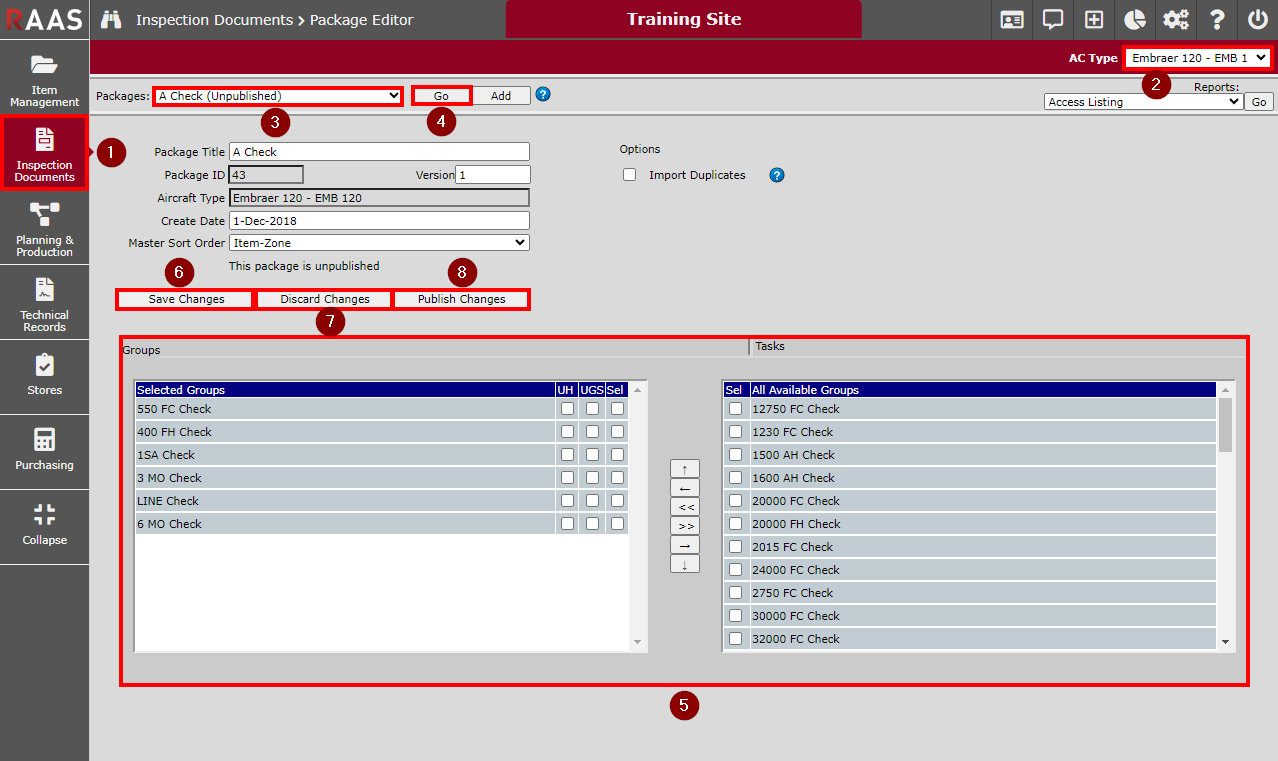Viewport: 1278px width, 761px height.
Task: Click the Publish Changes button
Action: (x=461, y=299)
